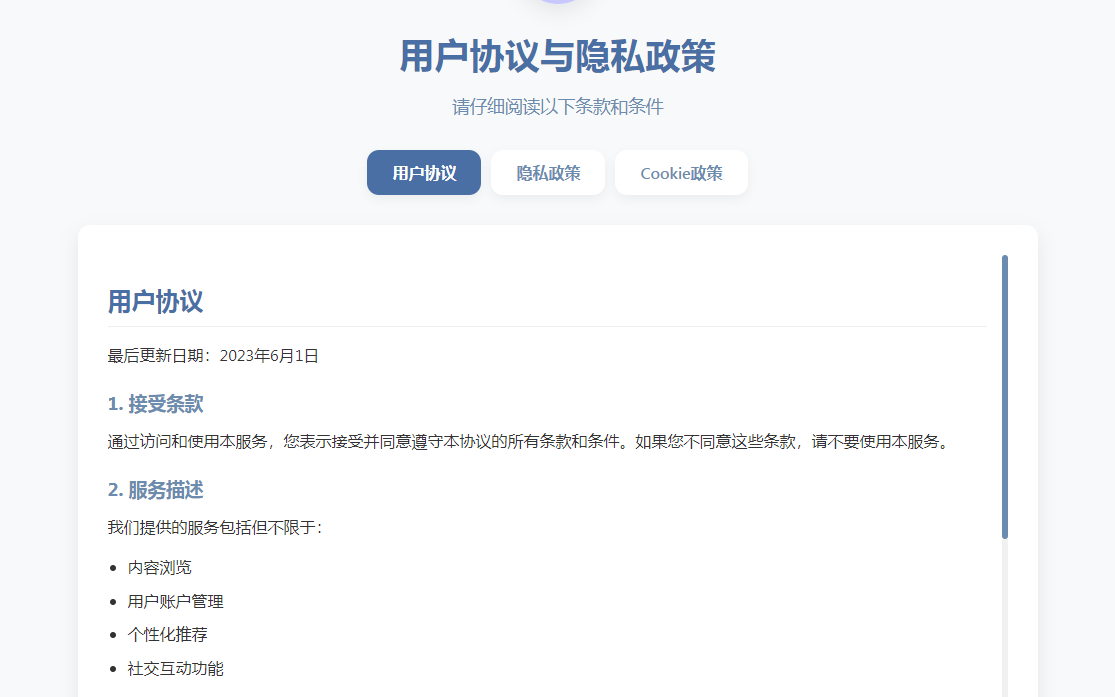The image size is (1115, 697).
Task: Open the Cookie政策 tab
Action: click(x=681, y=172)
